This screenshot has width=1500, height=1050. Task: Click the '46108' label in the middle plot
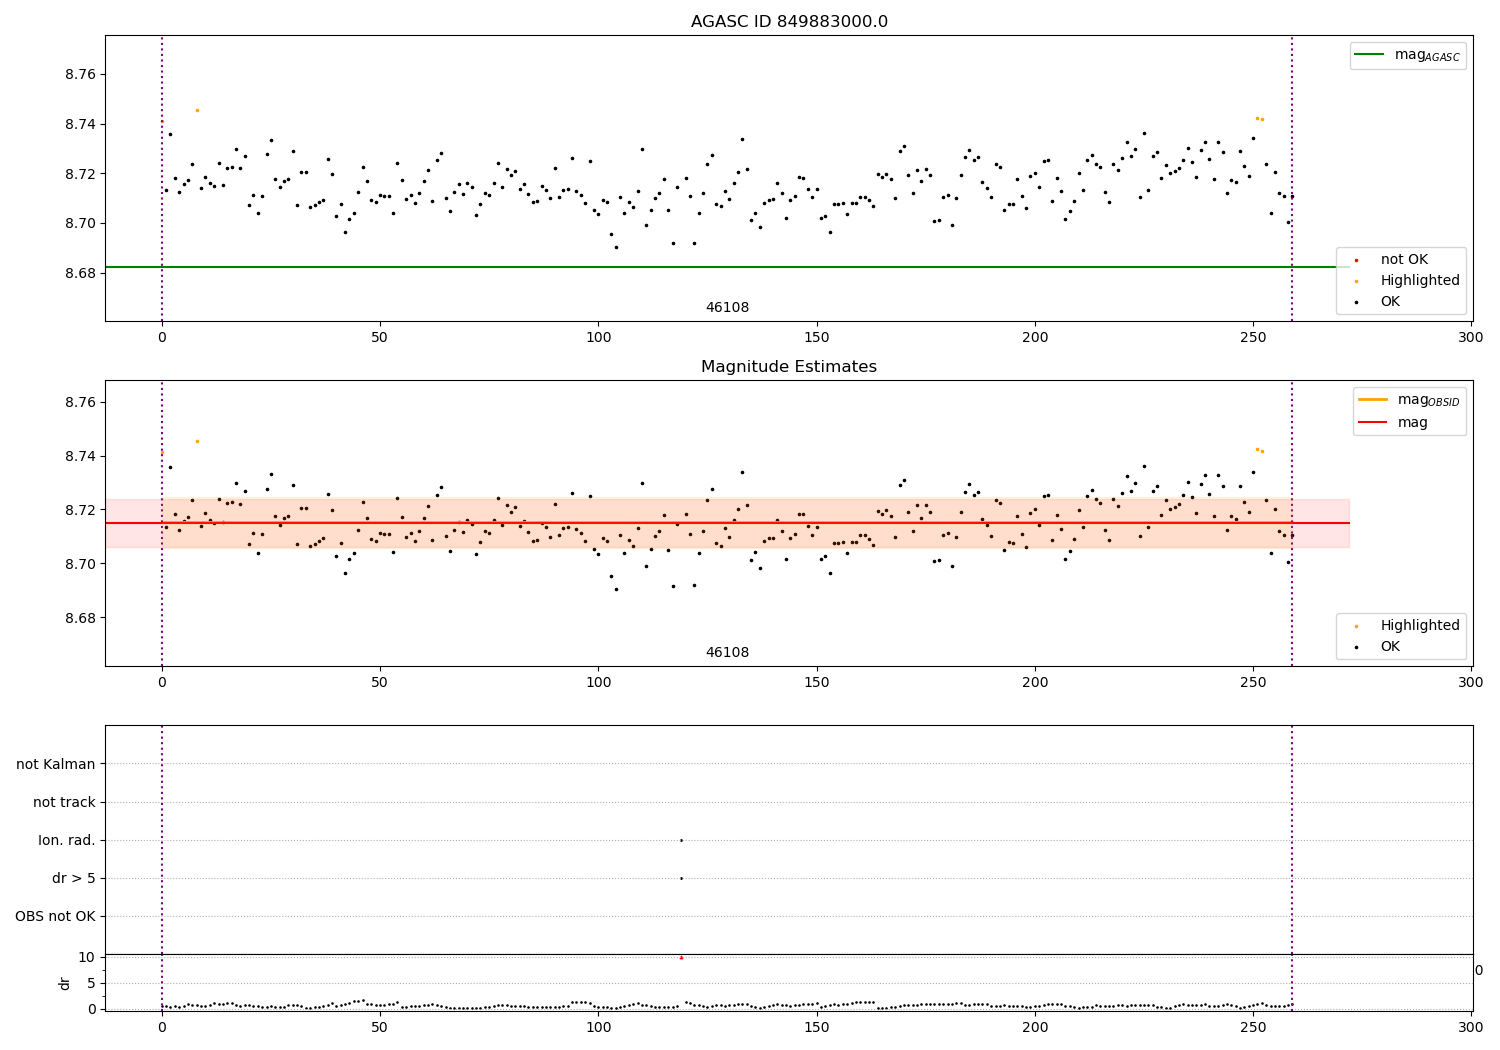point(727,653)
